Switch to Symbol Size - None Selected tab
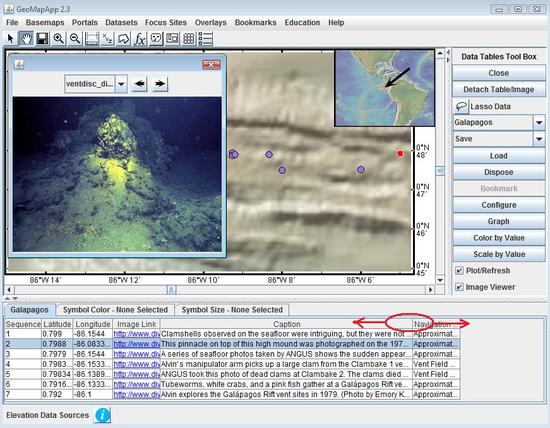Viewport: 550px width, 428px height. (x=232, y=310)
